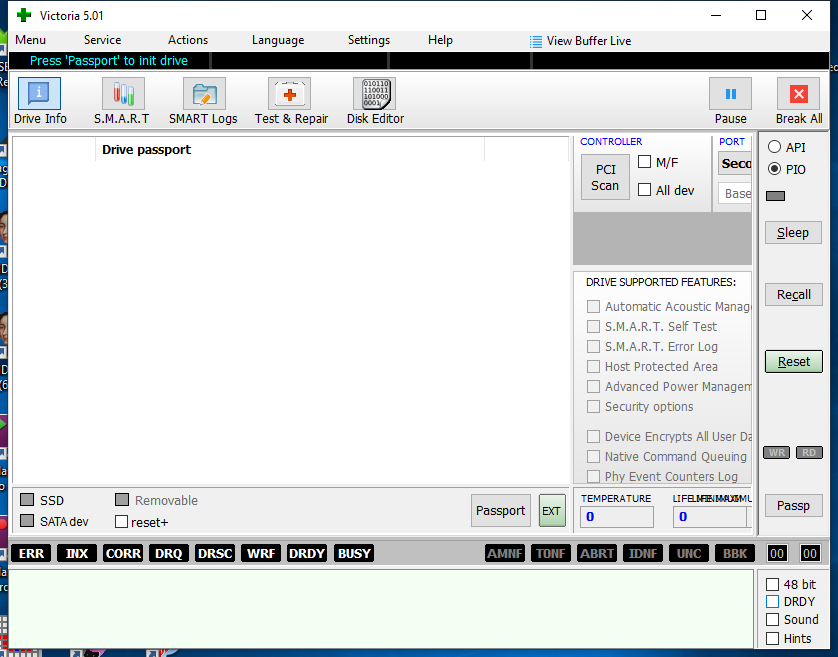This screenshot has height=657, width=838.
Task: Open the Language menu
Action: 278,40
